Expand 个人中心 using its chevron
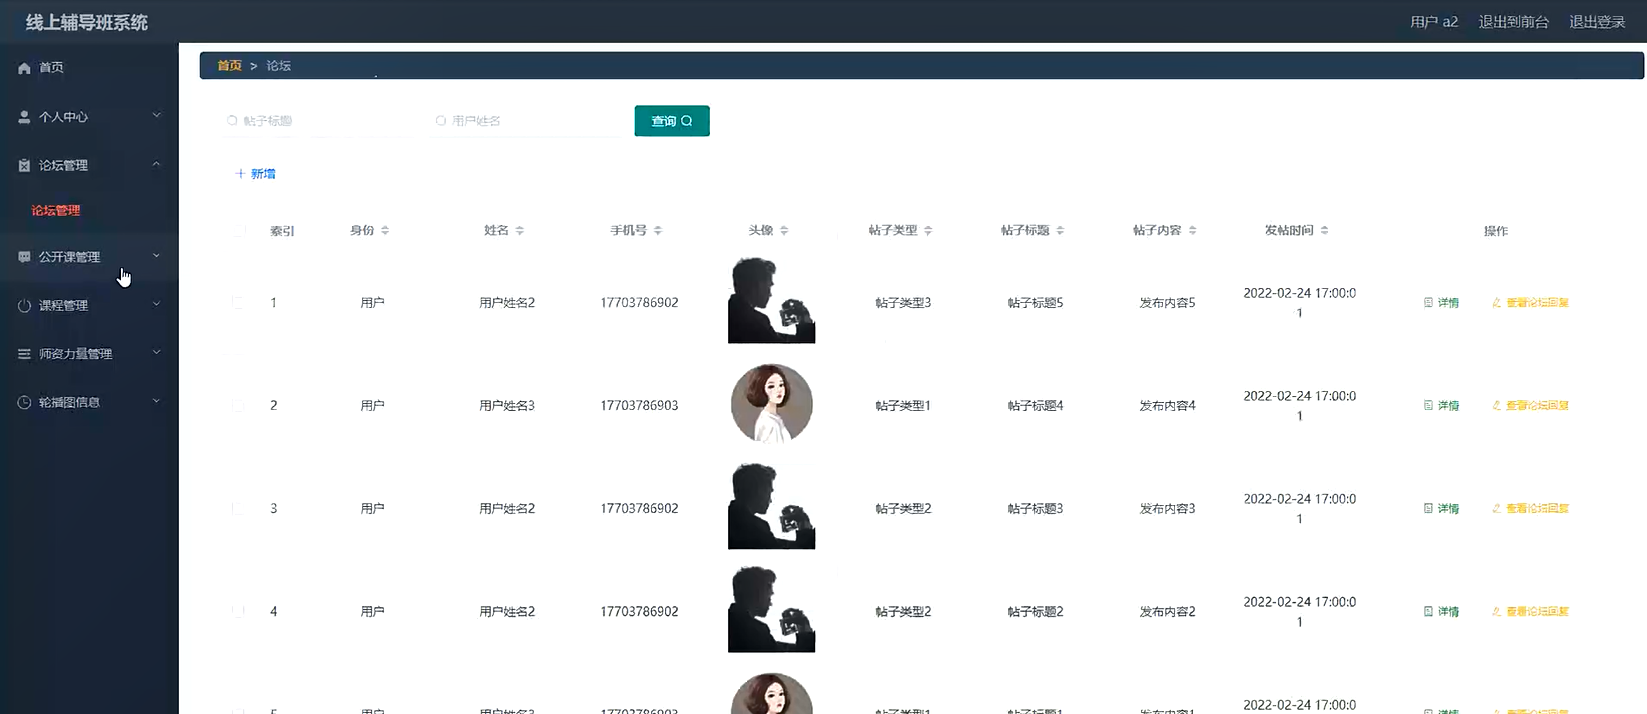1647x714 pixels. (156, 116)
